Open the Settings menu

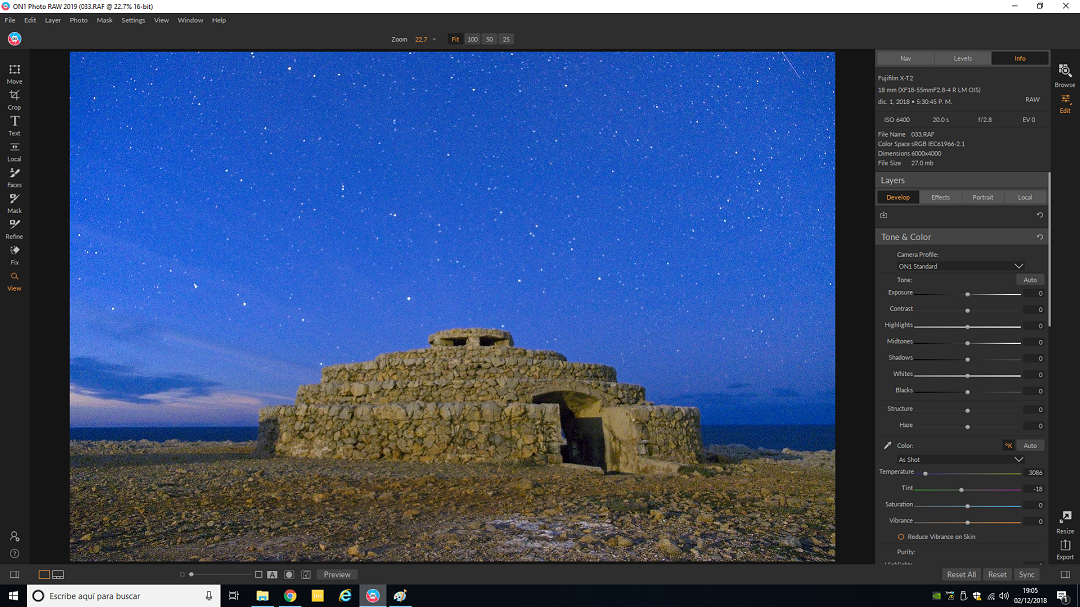133,20
